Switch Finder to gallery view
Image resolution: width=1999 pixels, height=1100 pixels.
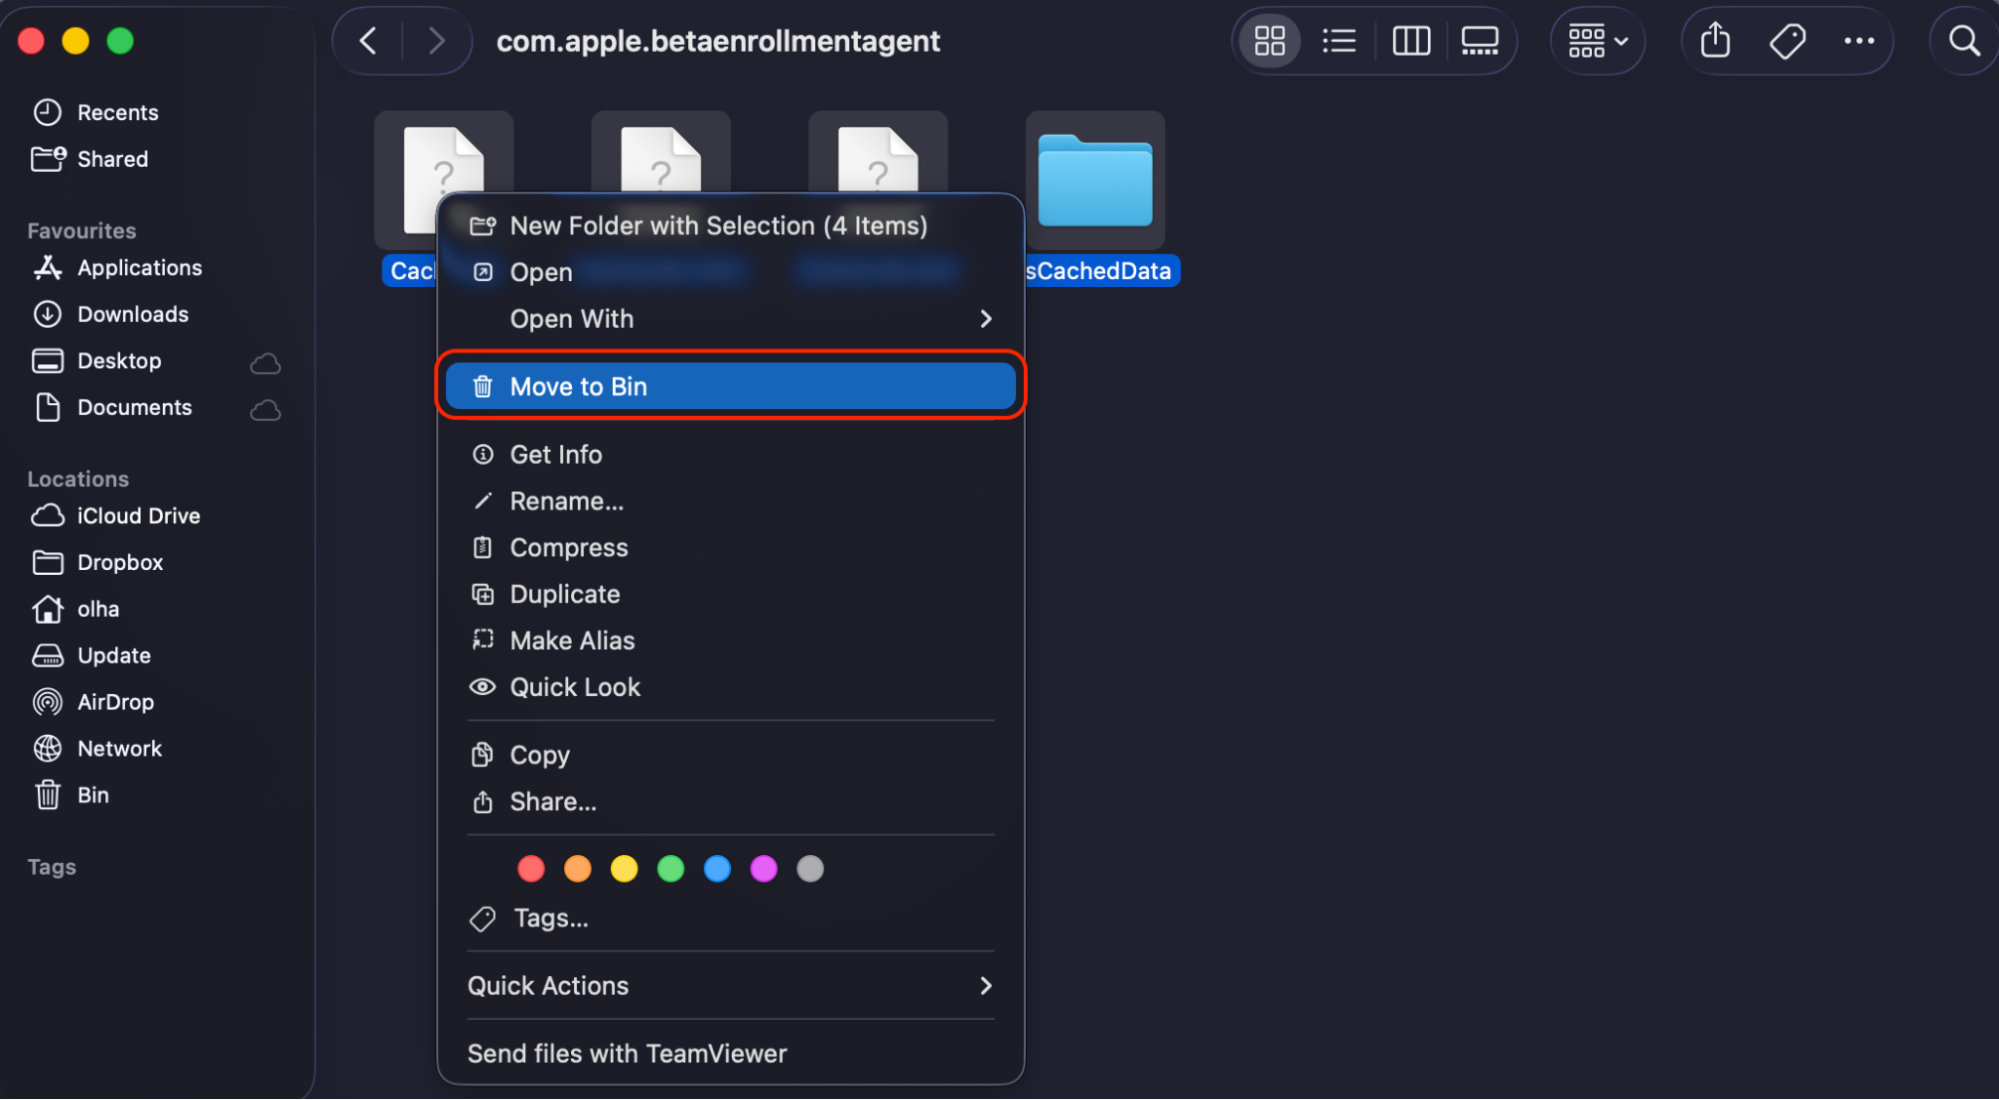click(x=1480, y=41)
